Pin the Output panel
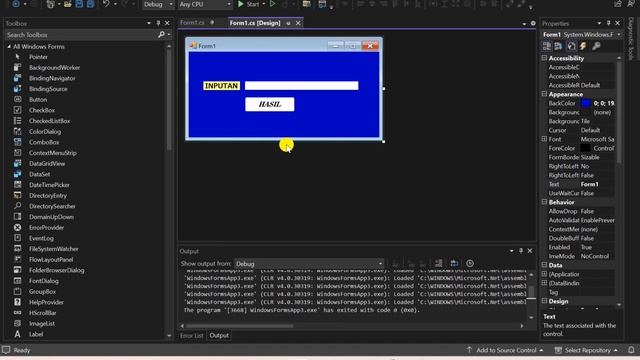 [521, 251]
